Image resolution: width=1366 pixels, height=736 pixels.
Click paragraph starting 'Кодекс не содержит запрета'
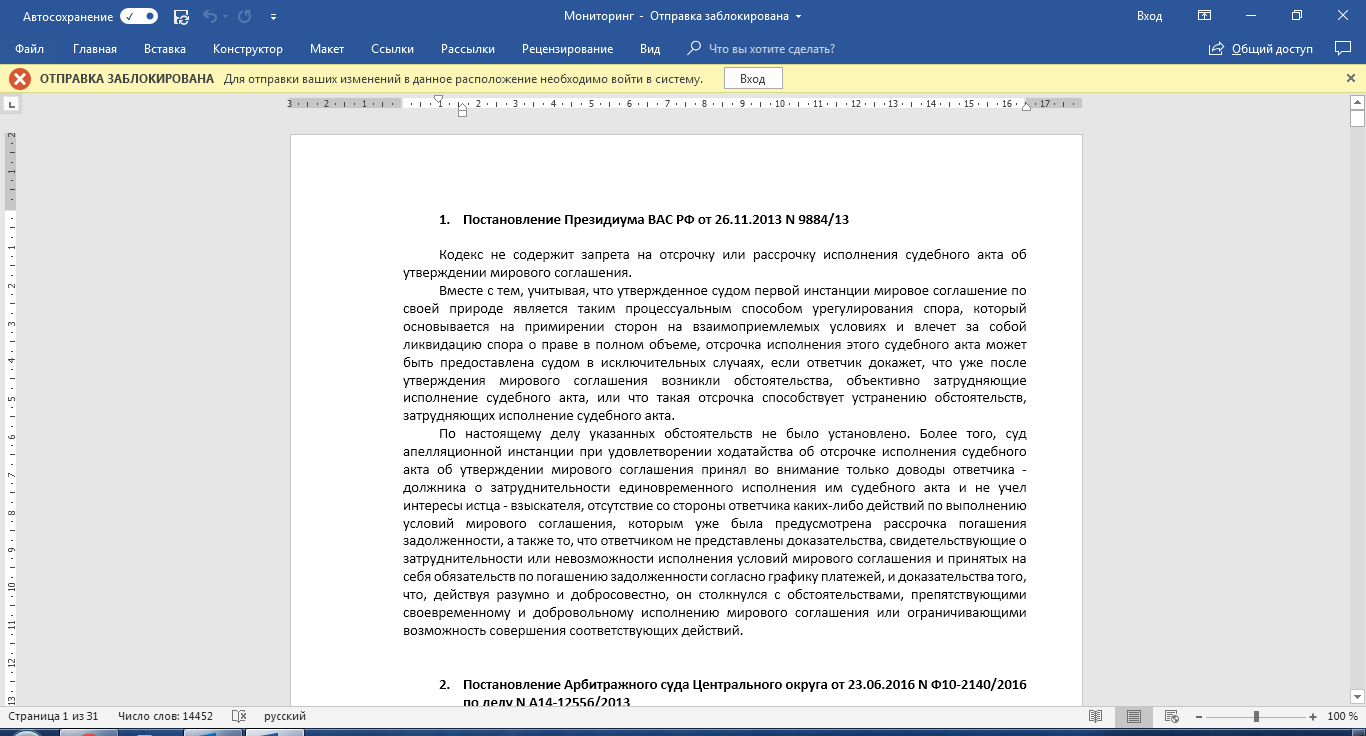[x=714, y=263]
